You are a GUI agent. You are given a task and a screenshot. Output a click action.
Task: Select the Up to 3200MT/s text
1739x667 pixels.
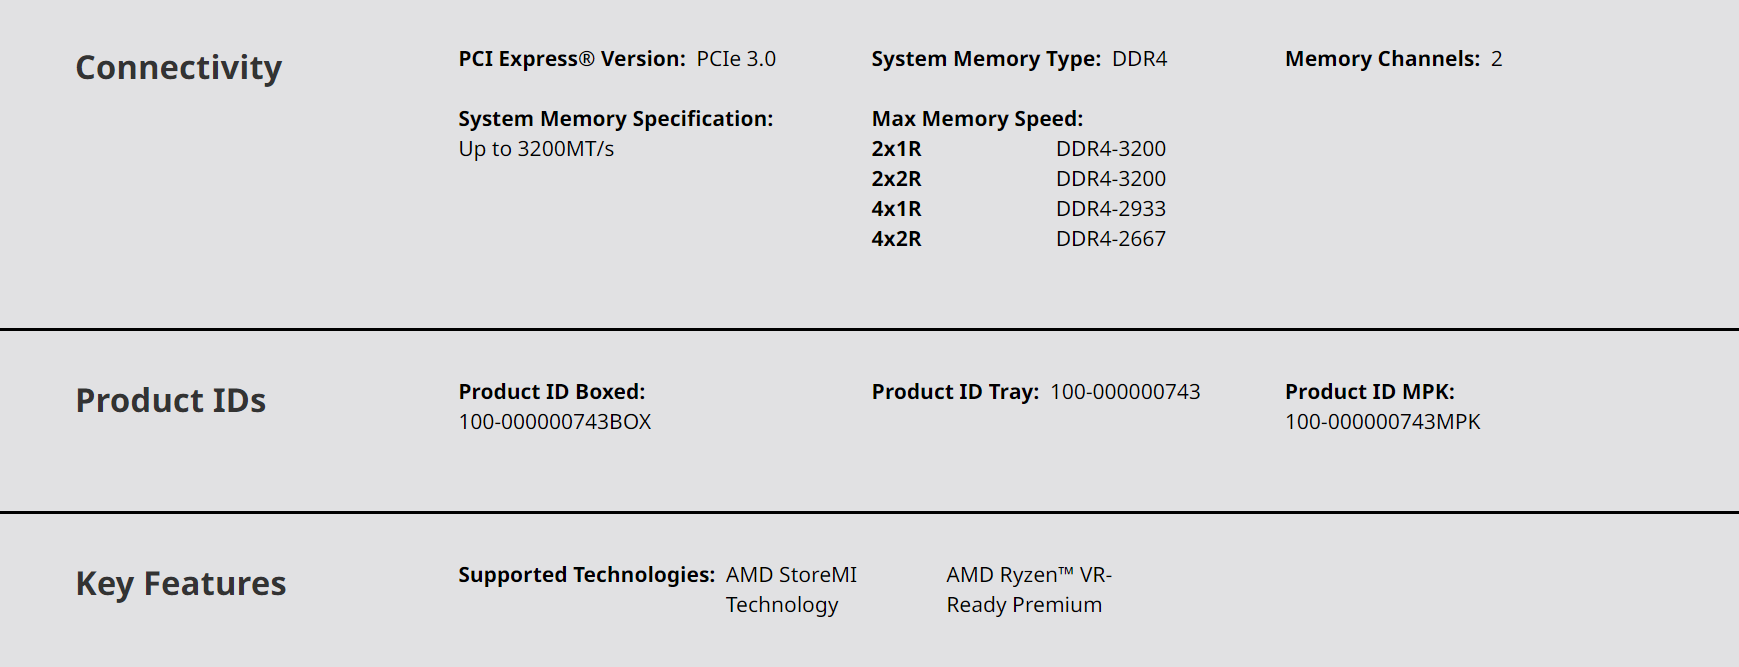click(x=536, y=149)
